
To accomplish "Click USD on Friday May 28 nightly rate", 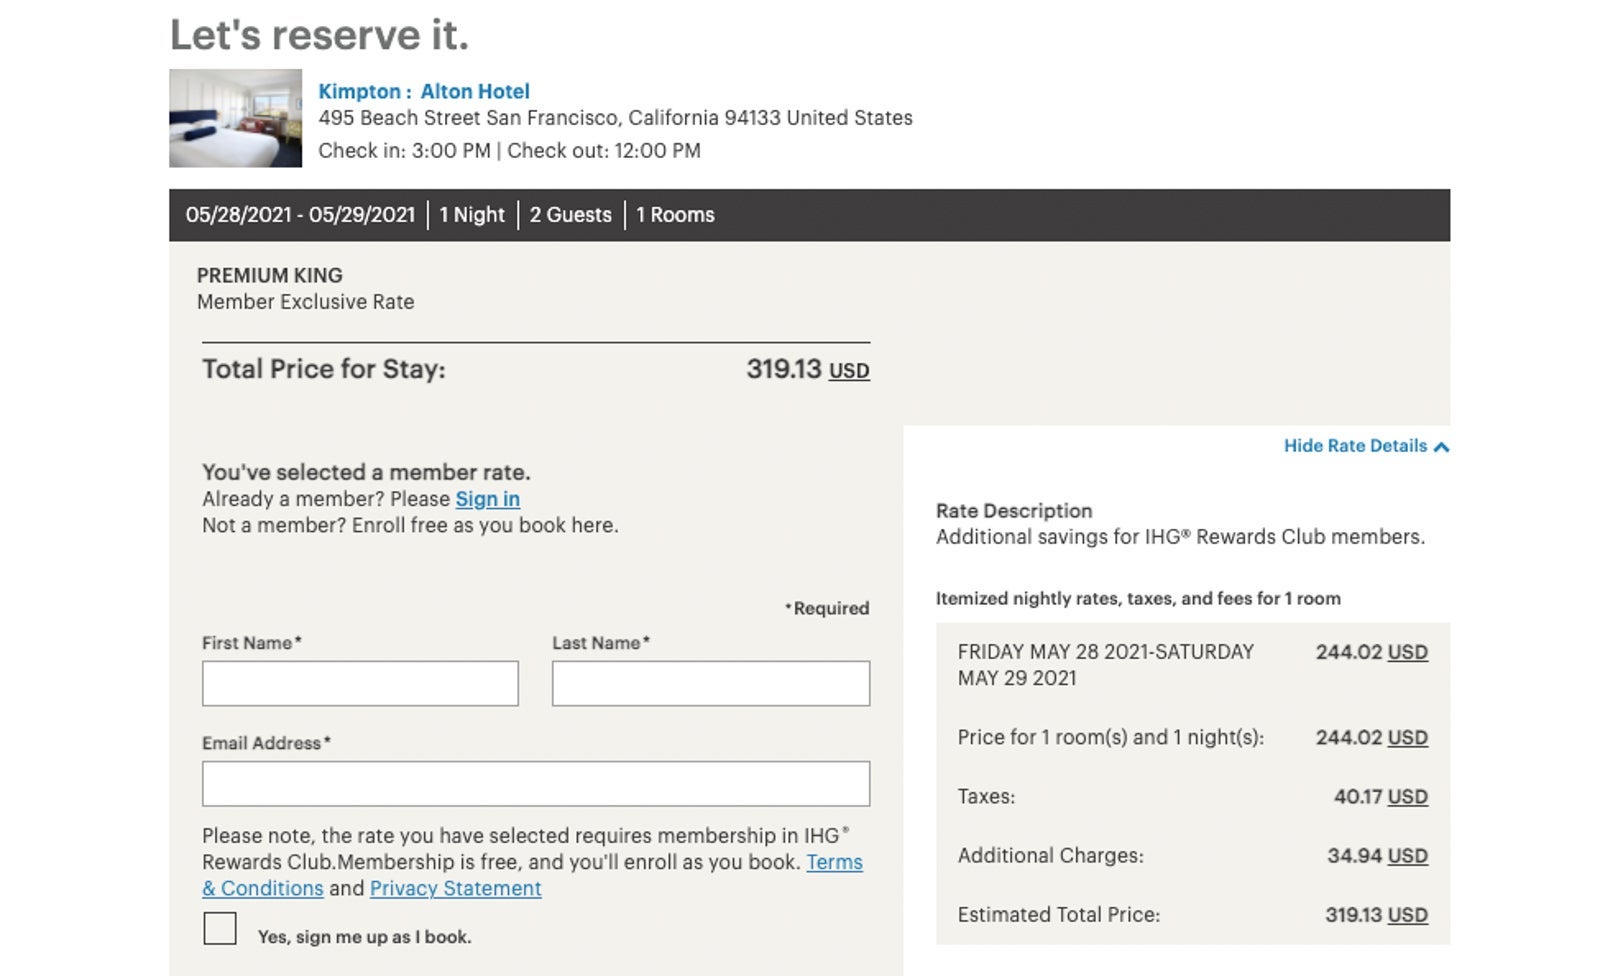I will point(1407,652).
